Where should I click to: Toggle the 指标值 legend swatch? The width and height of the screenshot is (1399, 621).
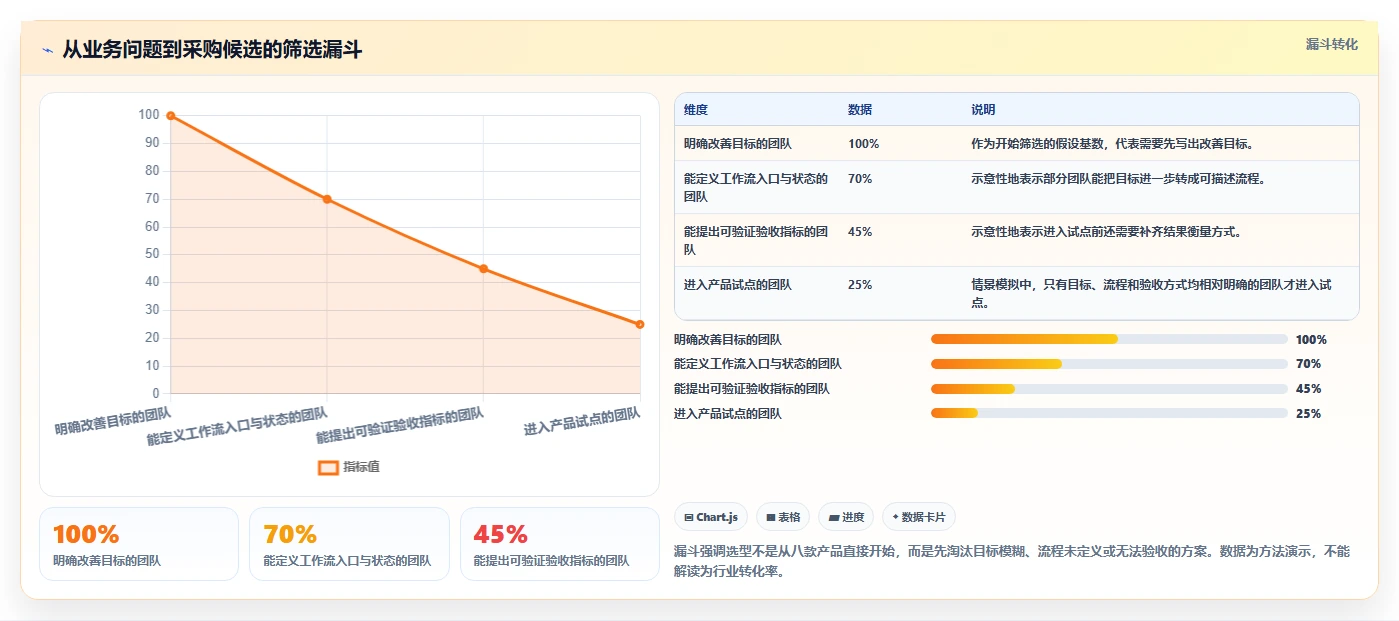pos(328,467)
